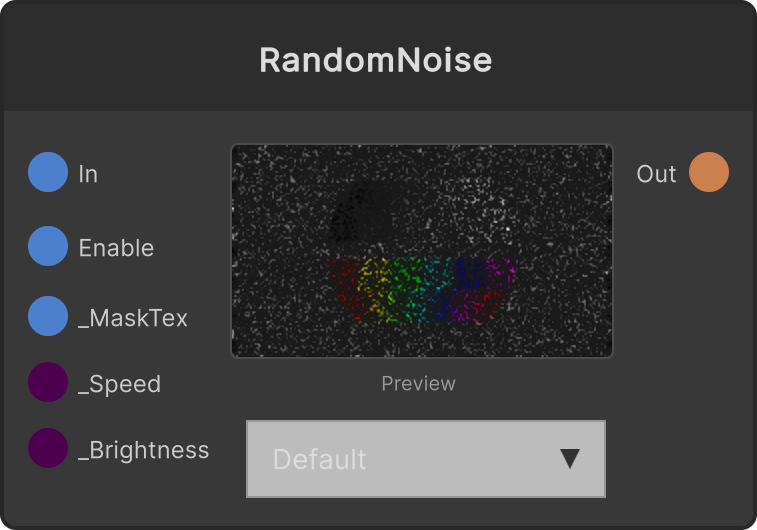This screenshot has width=757, height=530.
Task: Click the blue Enable input port
Action: 48,246
